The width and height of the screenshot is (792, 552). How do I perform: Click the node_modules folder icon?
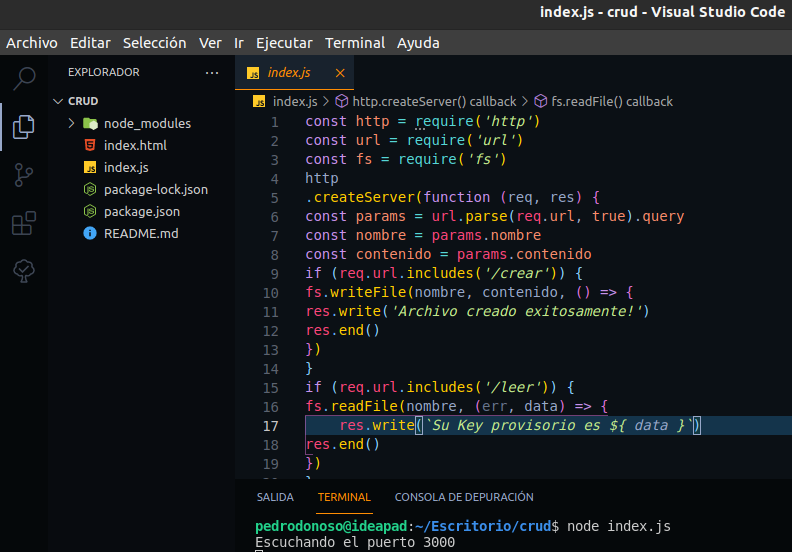90,123
